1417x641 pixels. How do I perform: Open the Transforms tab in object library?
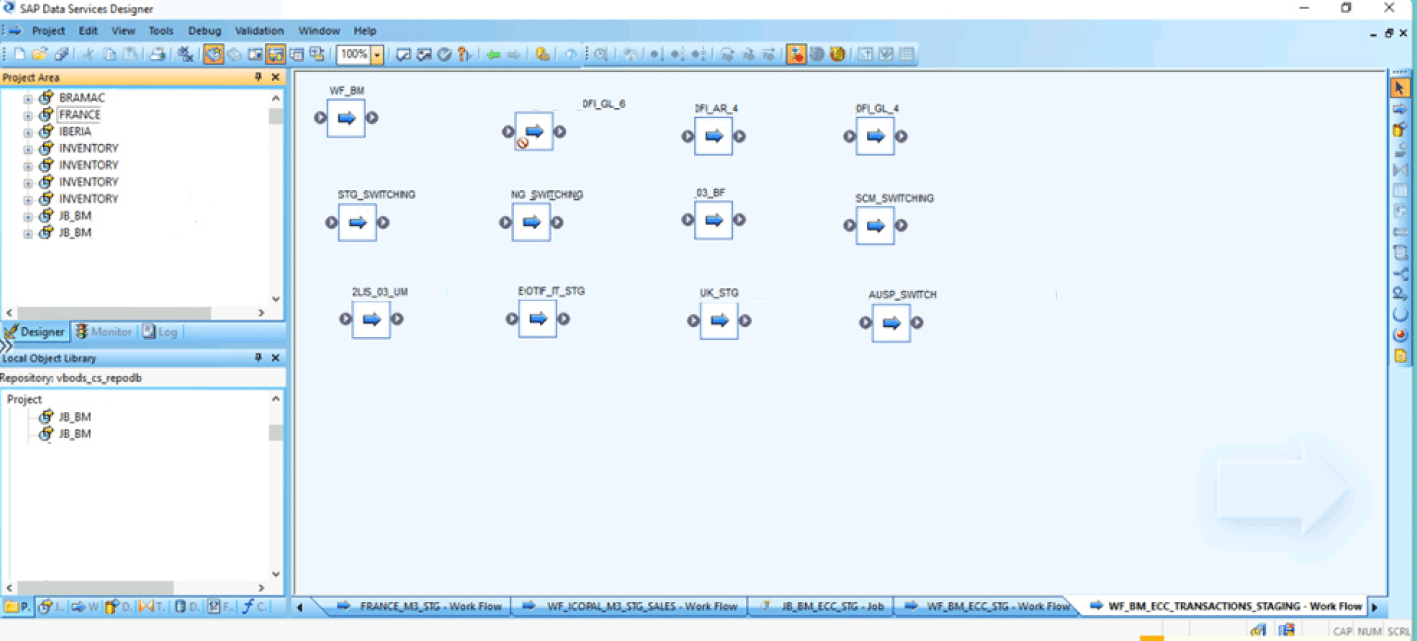[152, 606]
